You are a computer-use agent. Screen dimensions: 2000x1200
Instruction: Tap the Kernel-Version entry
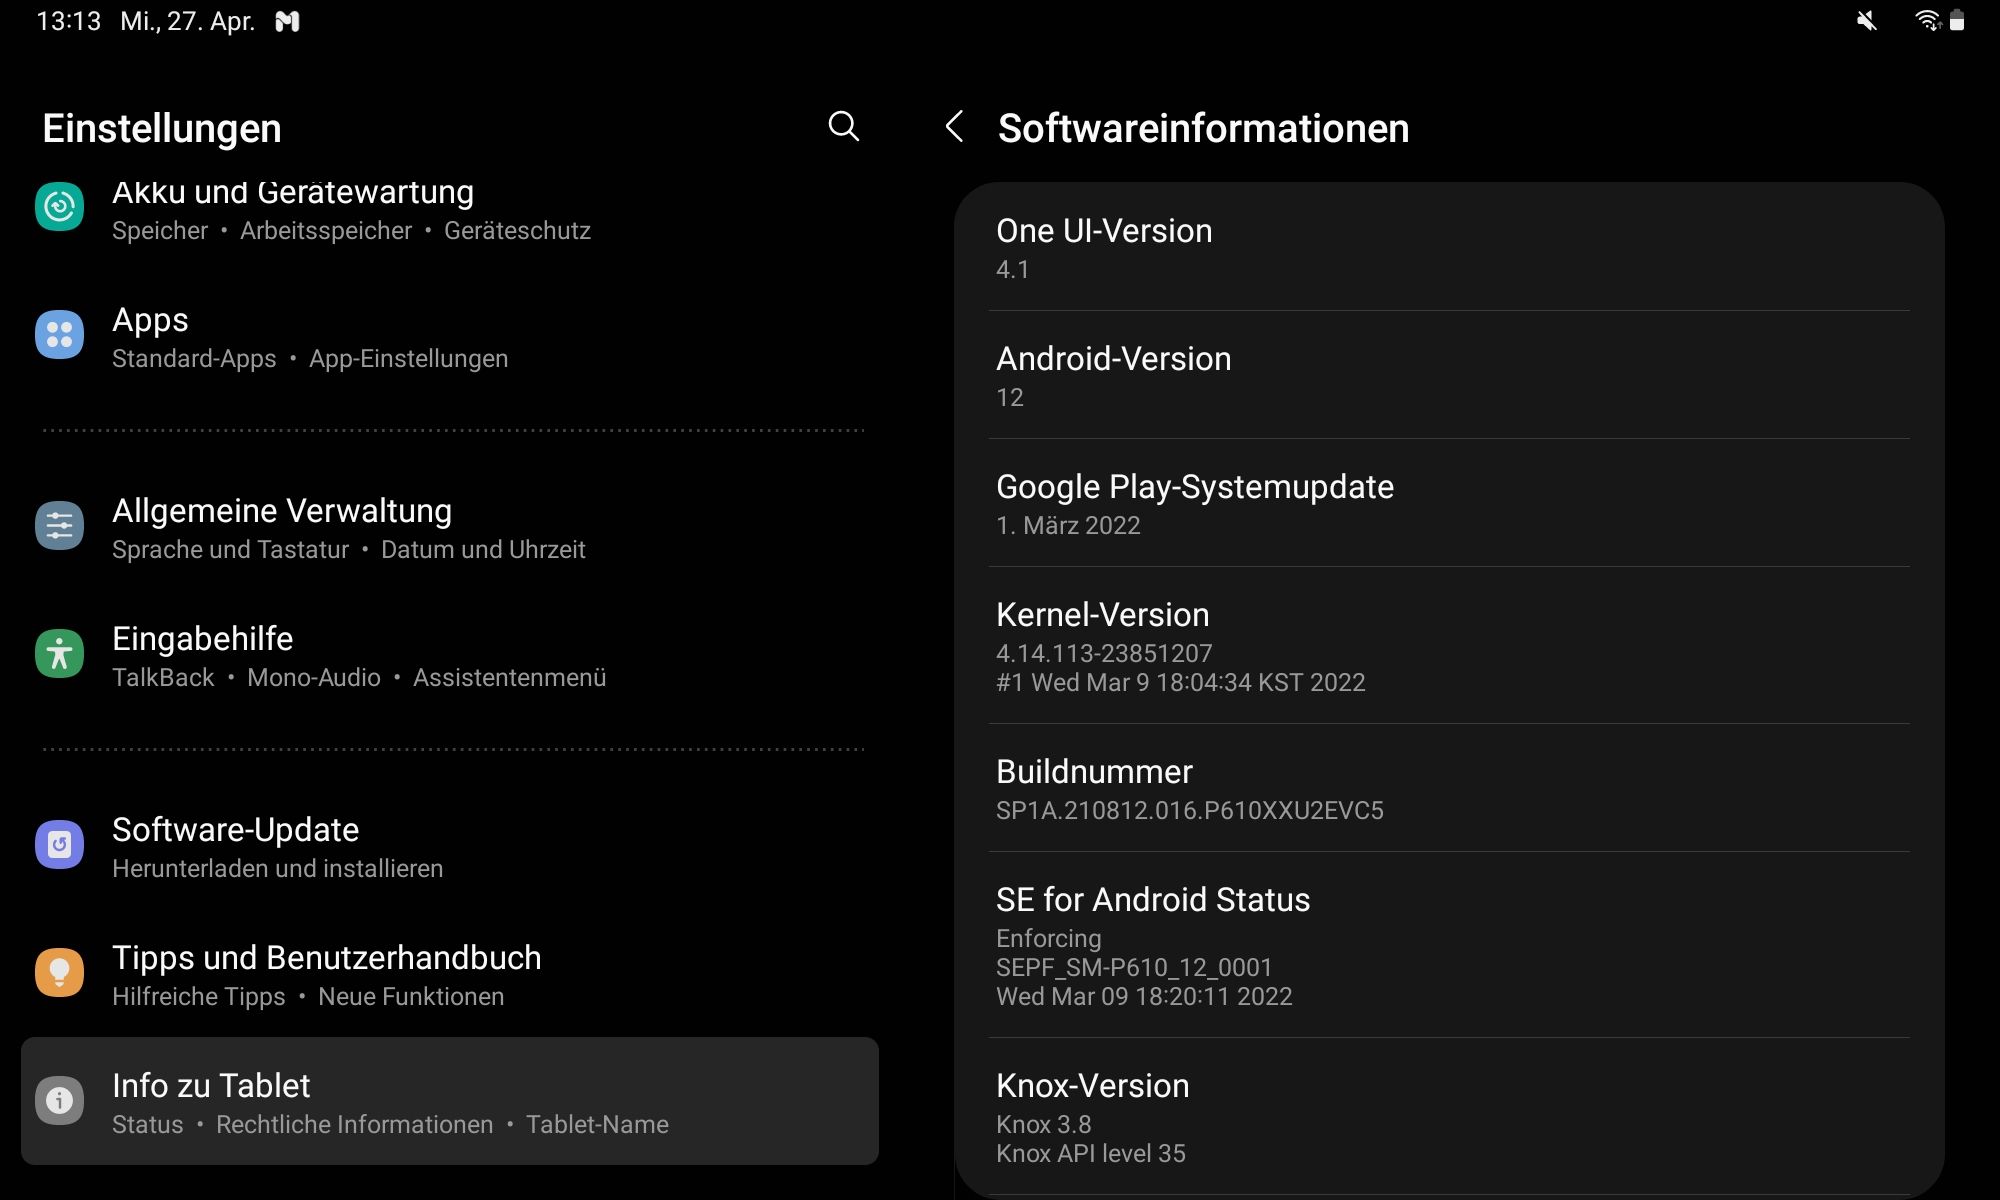tap(1449, 645)
